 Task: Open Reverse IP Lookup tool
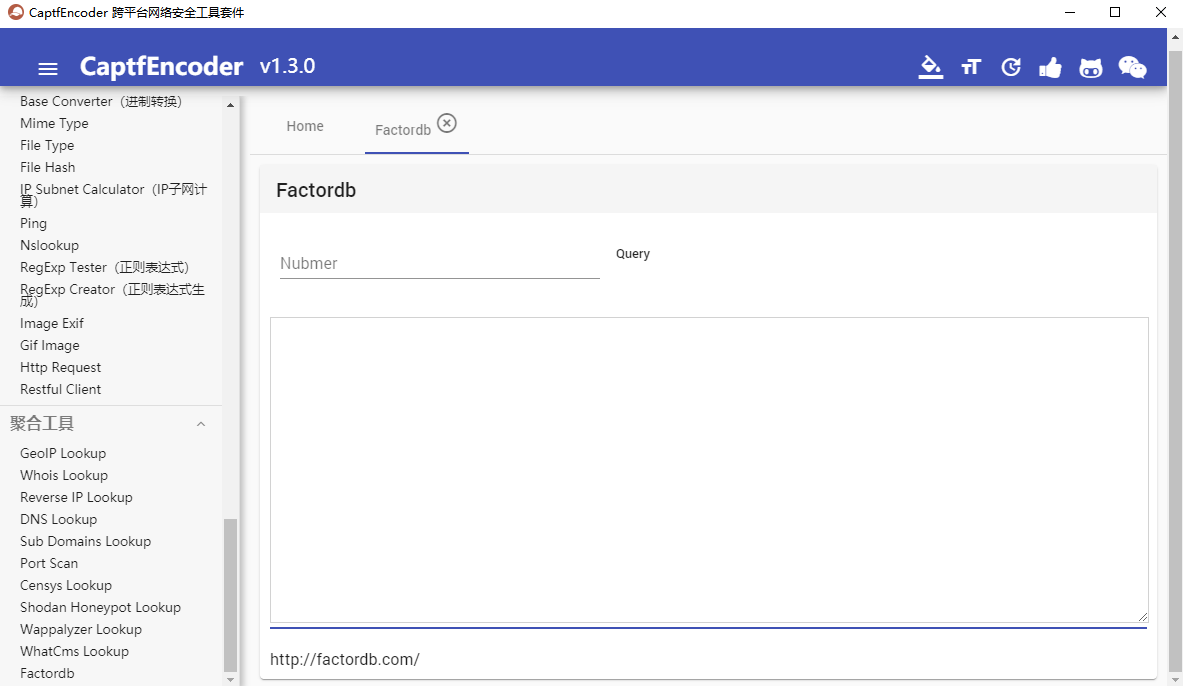[76, 497]
